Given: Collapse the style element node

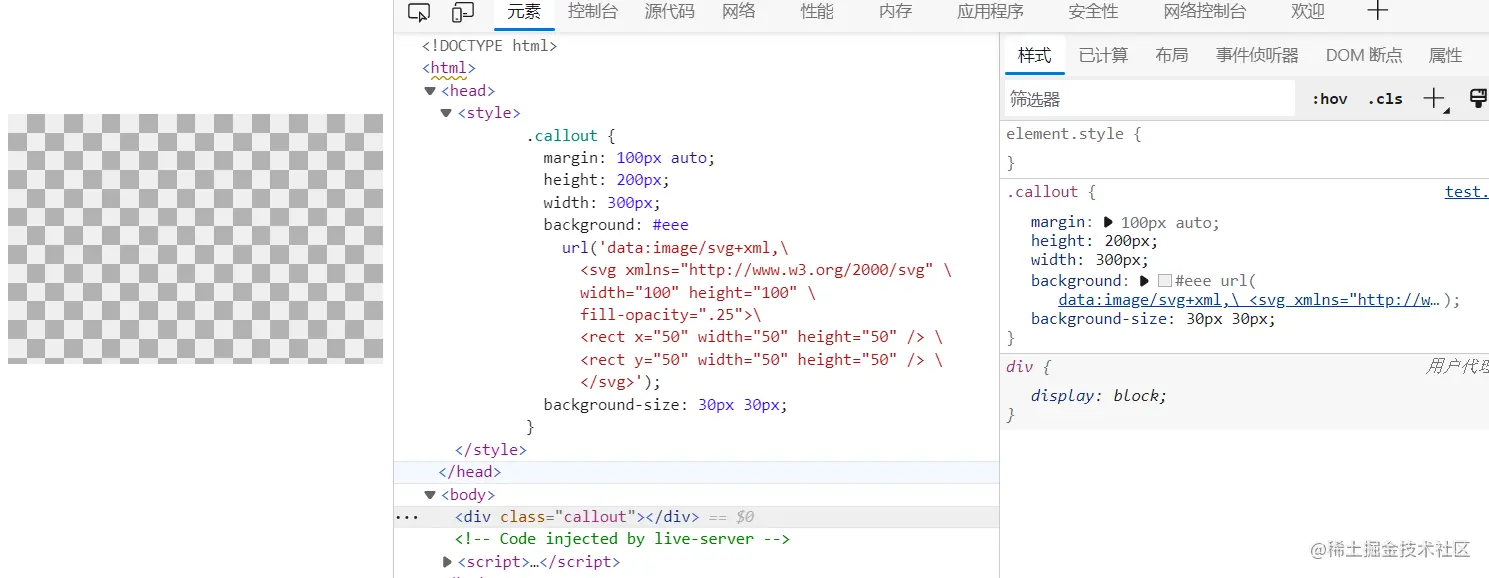Looking at the screenshot, I should [x=446, y=113].
